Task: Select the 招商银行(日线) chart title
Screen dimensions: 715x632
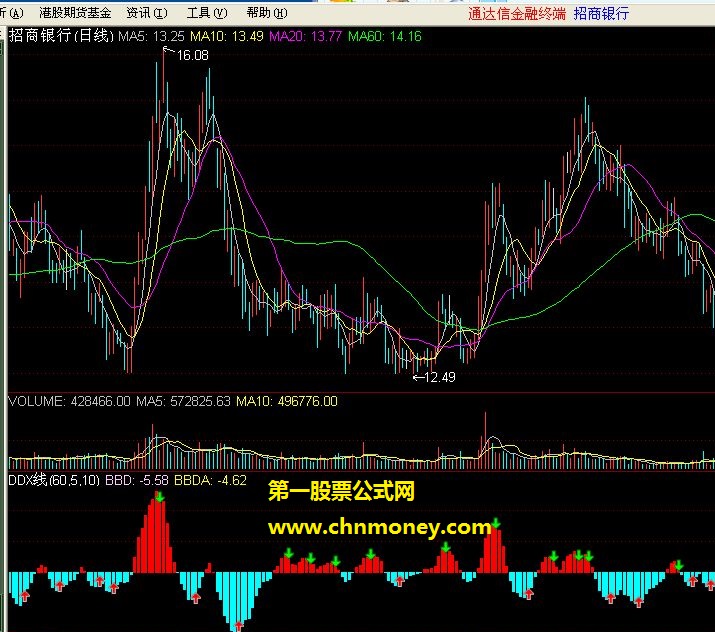Action: (61, 36)
